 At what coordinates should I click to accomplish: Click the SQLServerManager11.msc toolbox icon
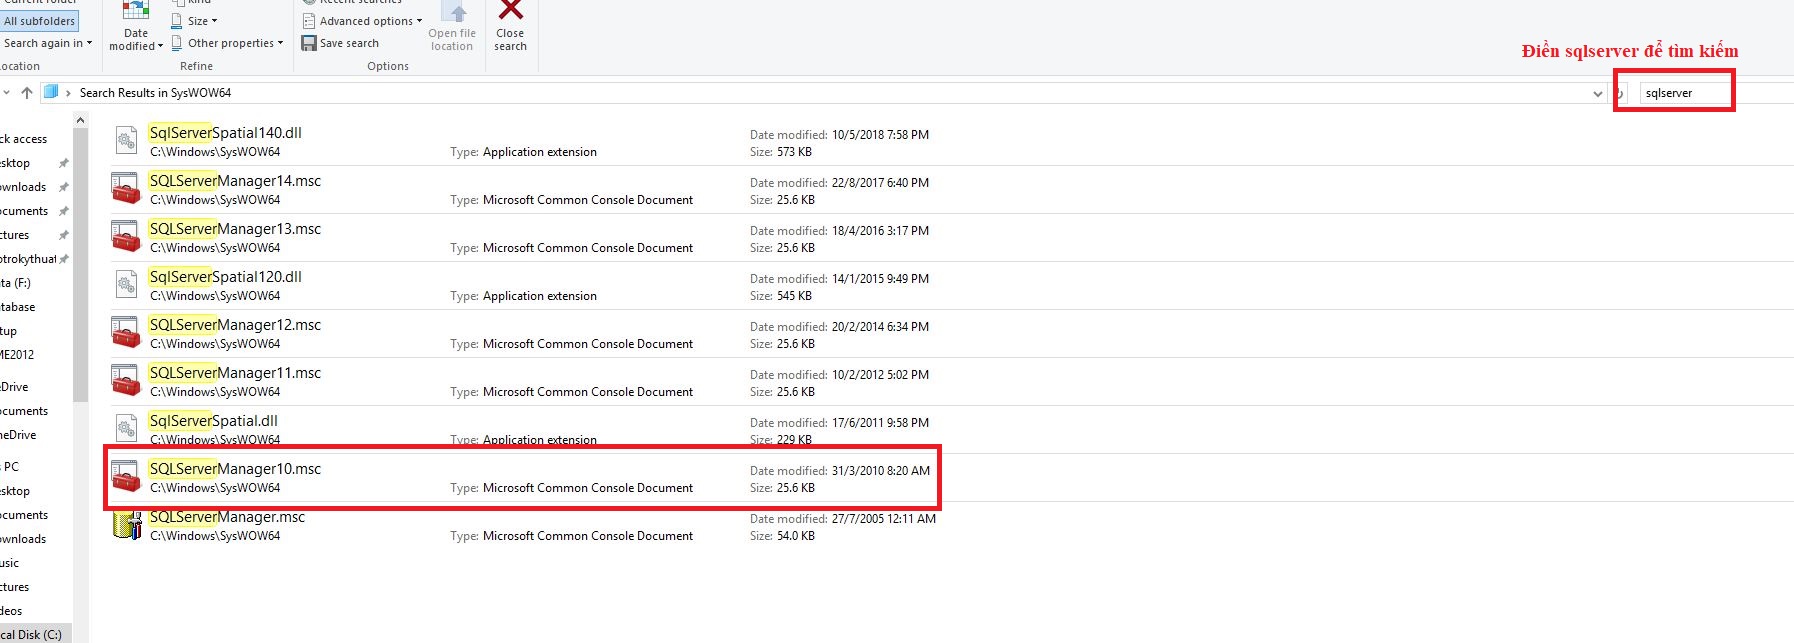[x=125, y=381]
